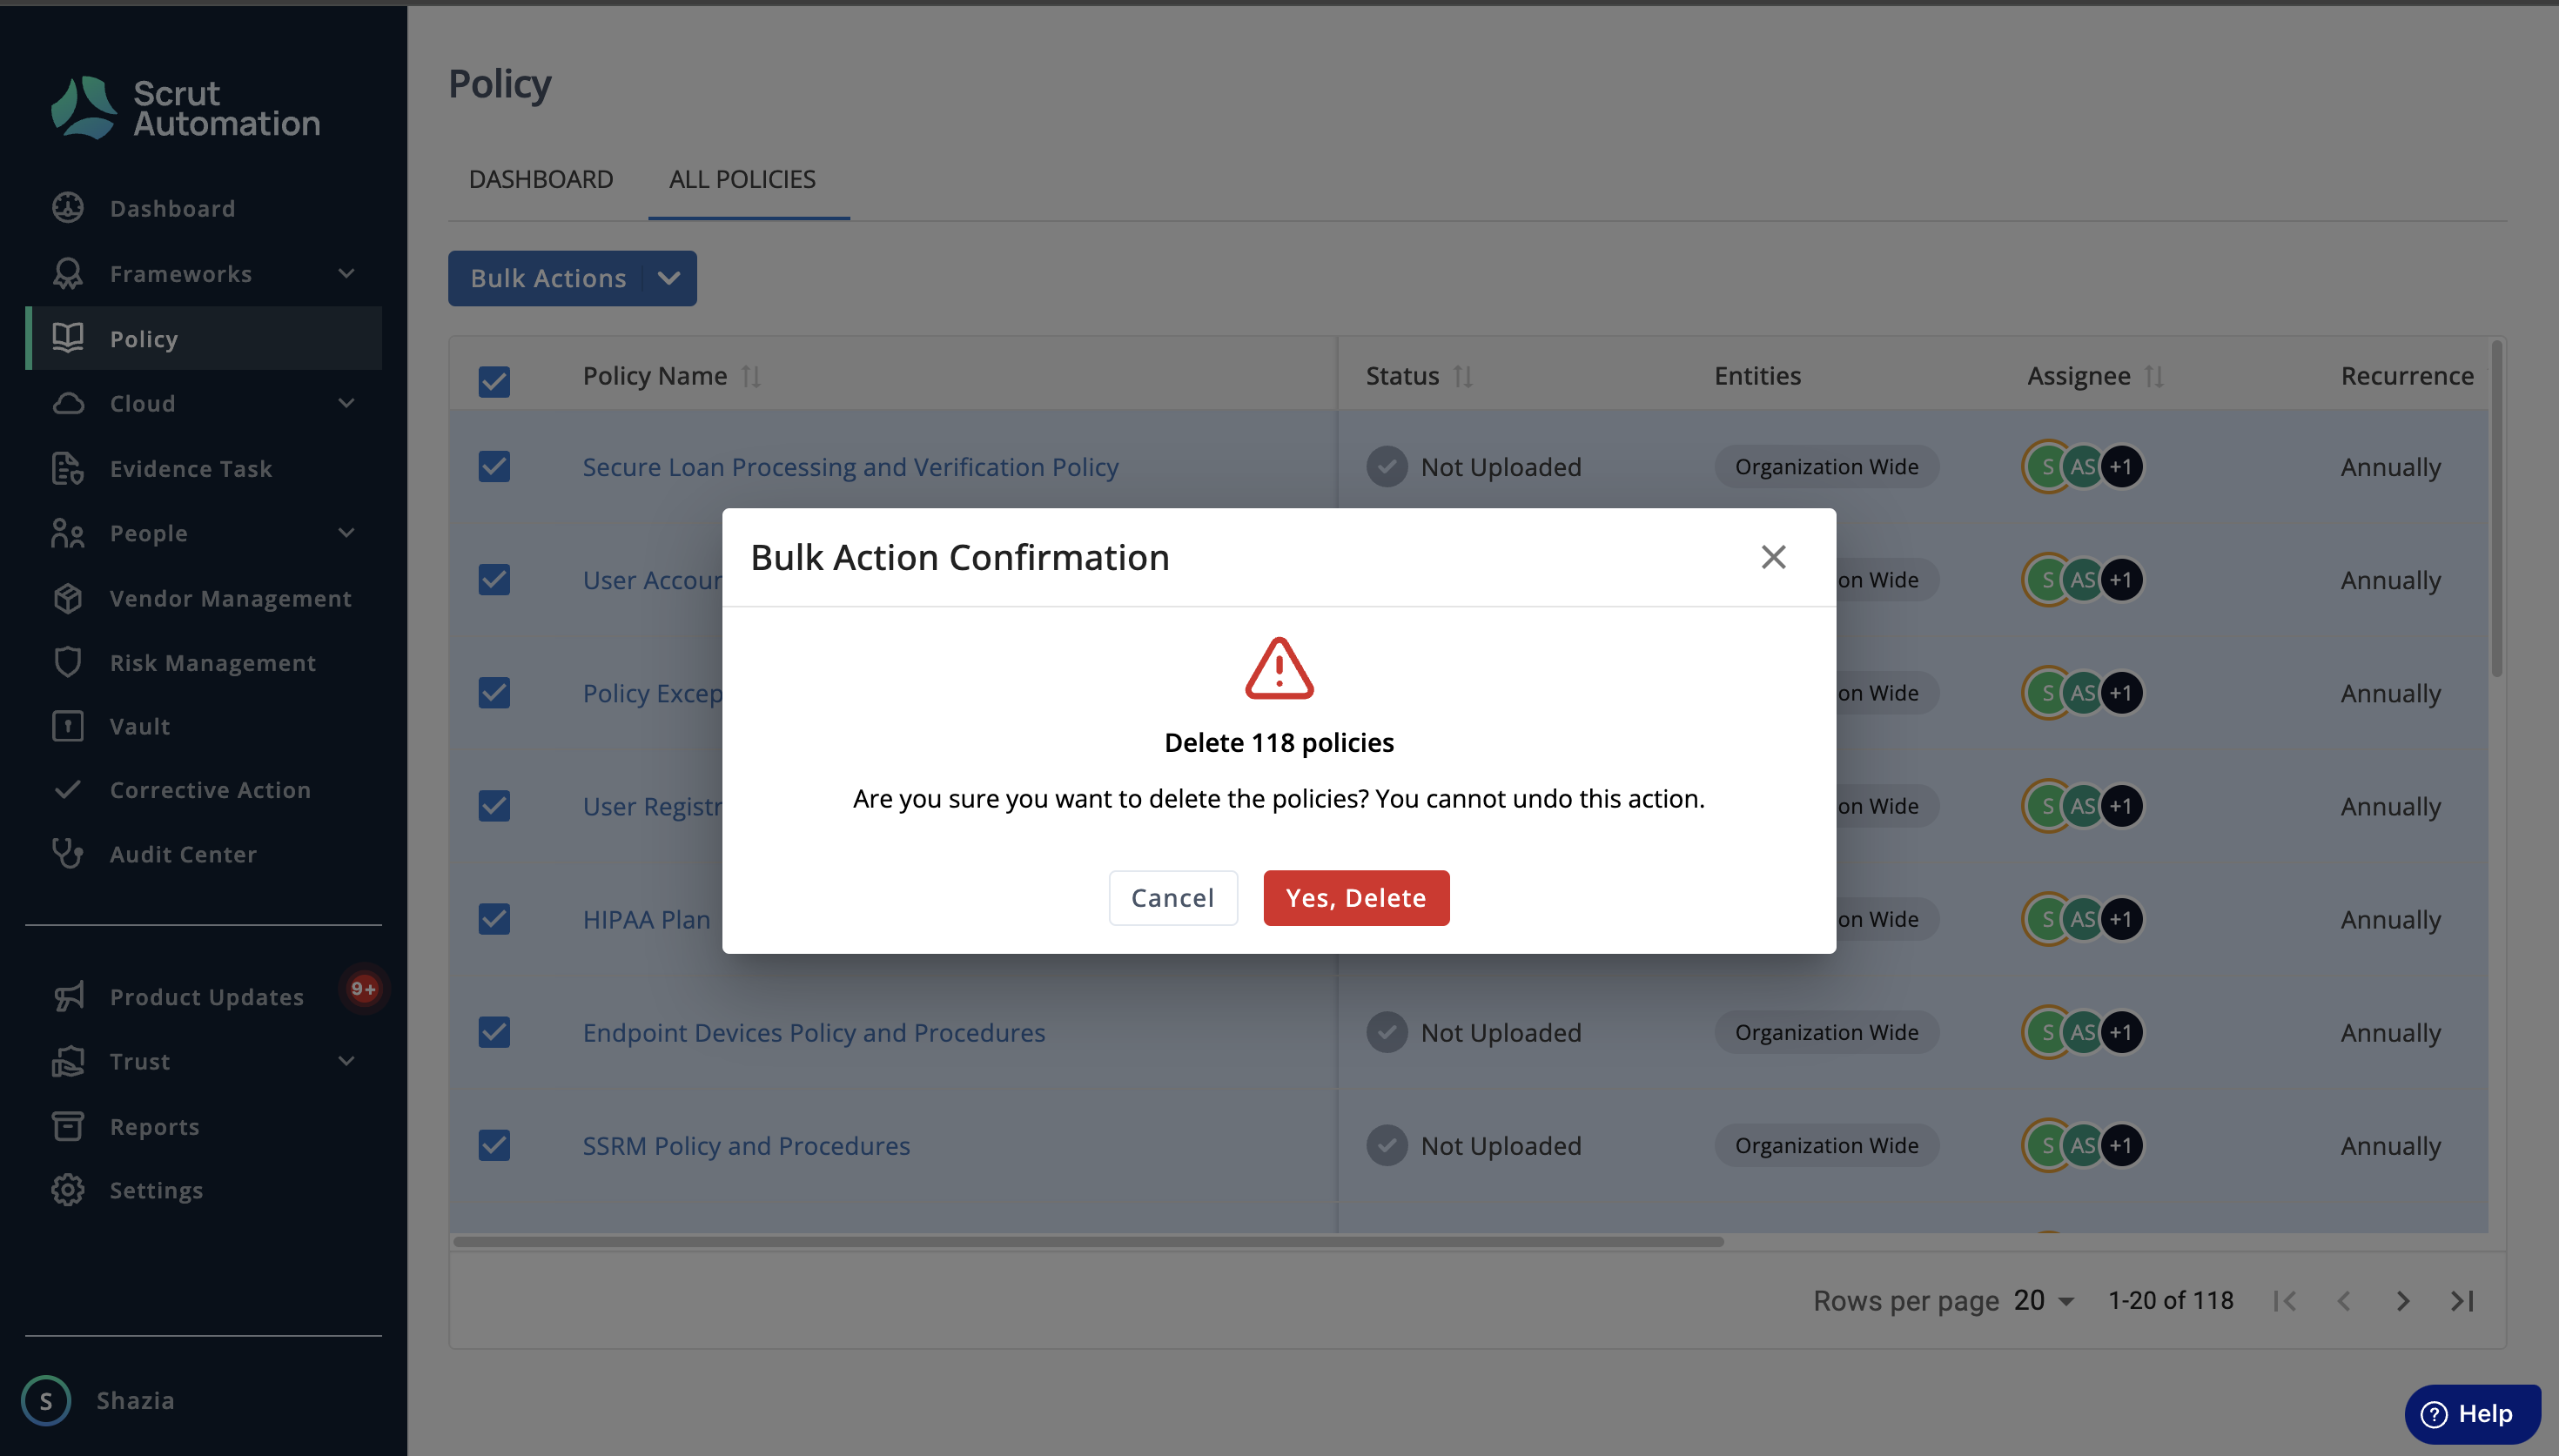Click the Cloud icon in sidebar
Screen dimensions: 2559x1456
click(68, 403)
